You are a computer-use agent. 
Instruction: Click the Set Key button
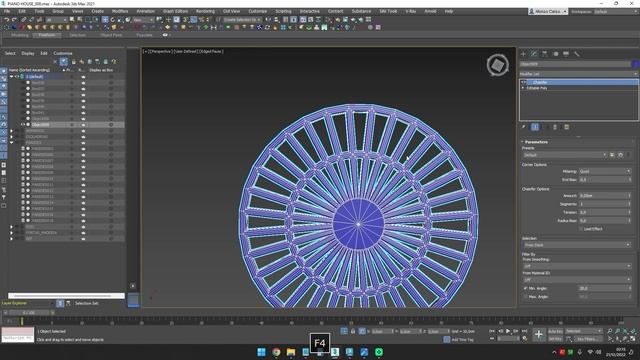click(555, 339)
